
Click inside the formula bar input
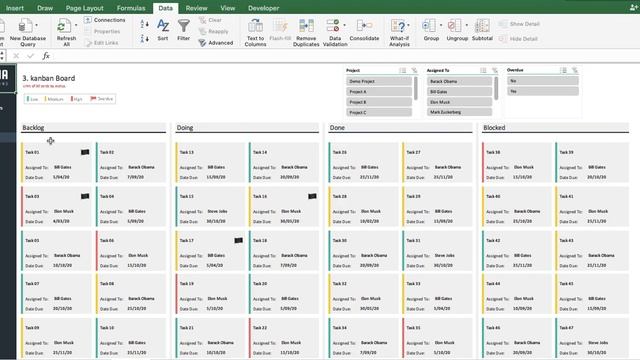pyautogui.click(x=345, y=56)
